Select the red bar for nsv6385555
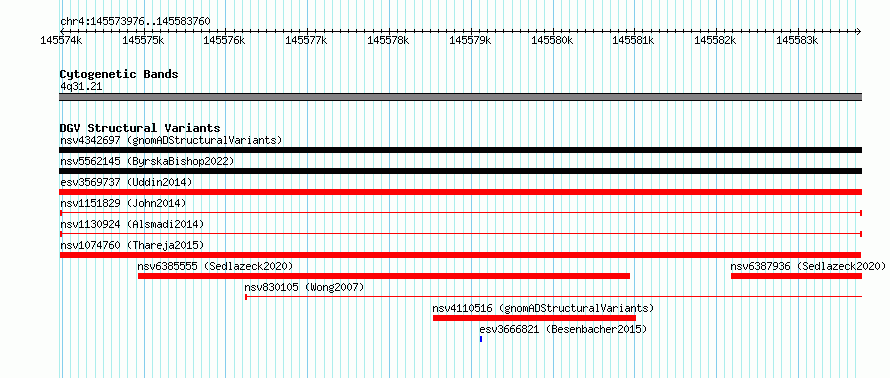The height and width of the screenshot is (378, 890). pyautogui.click(x=384, y=276)
